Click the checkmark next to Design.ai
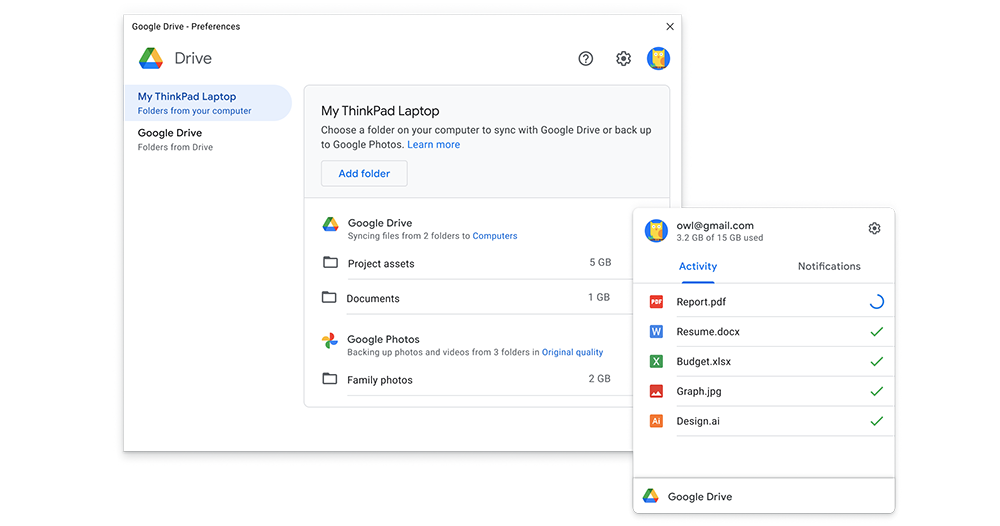The height and width of the screenshot is (526, 1000). point(877,421)
